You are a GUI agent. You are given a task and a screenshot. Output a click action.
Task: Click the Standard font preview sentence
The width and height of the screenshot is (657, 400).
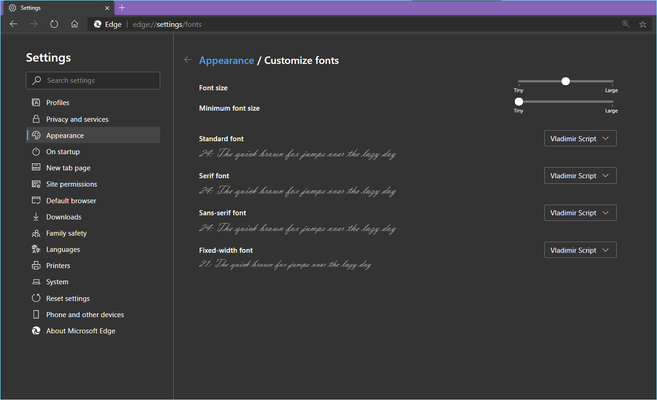click(x=297, y=154)
